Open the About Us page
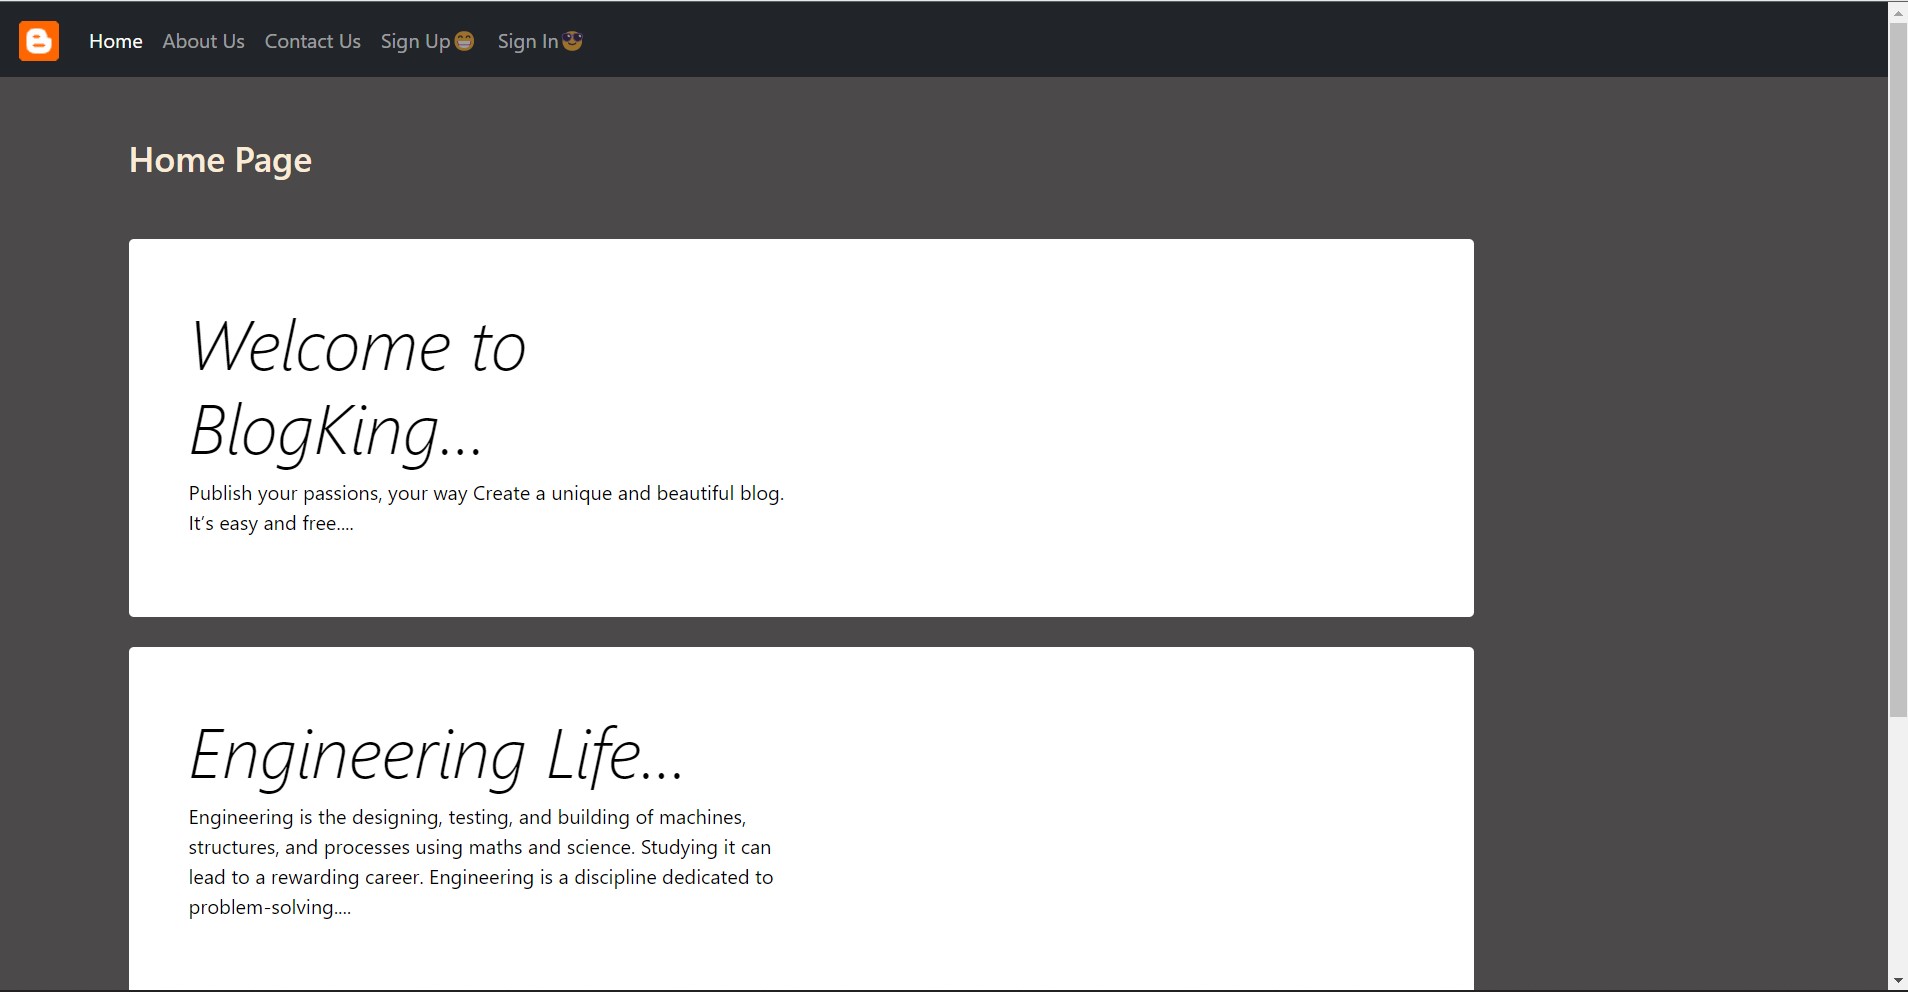This screenshot has height=992, width=1908. pos(203,40)
